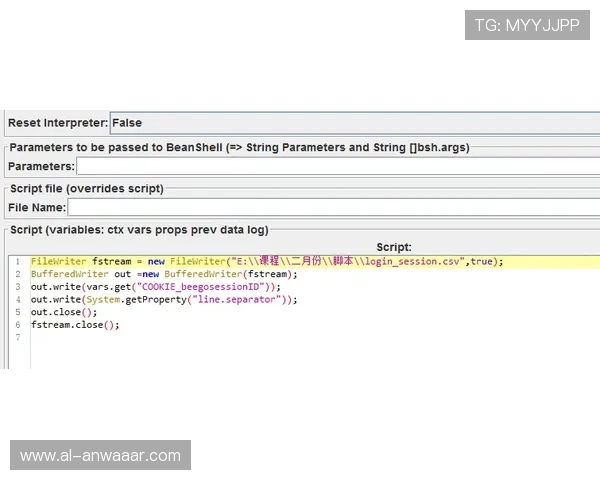Click line number 6 in the gutter
This screenshot has width=600, height=480.
(17, 325)
